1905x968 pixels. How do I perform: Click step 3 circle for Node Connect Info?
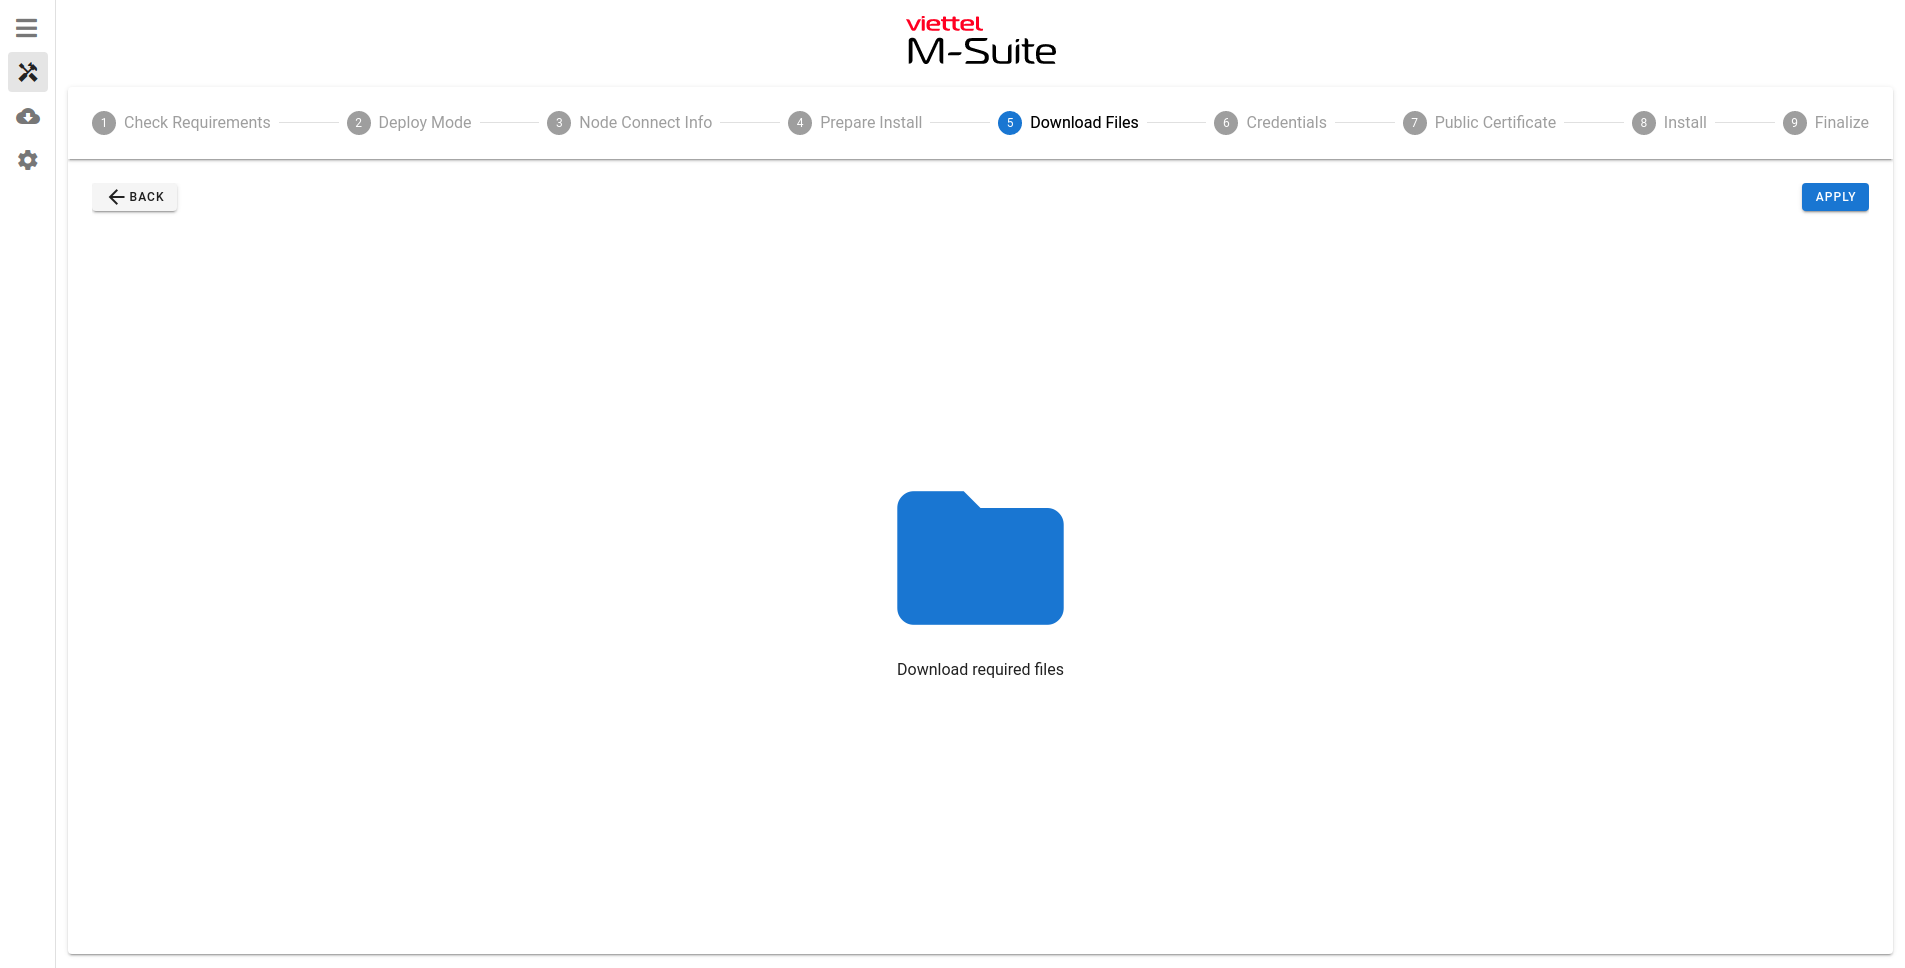tap(559, 123)
